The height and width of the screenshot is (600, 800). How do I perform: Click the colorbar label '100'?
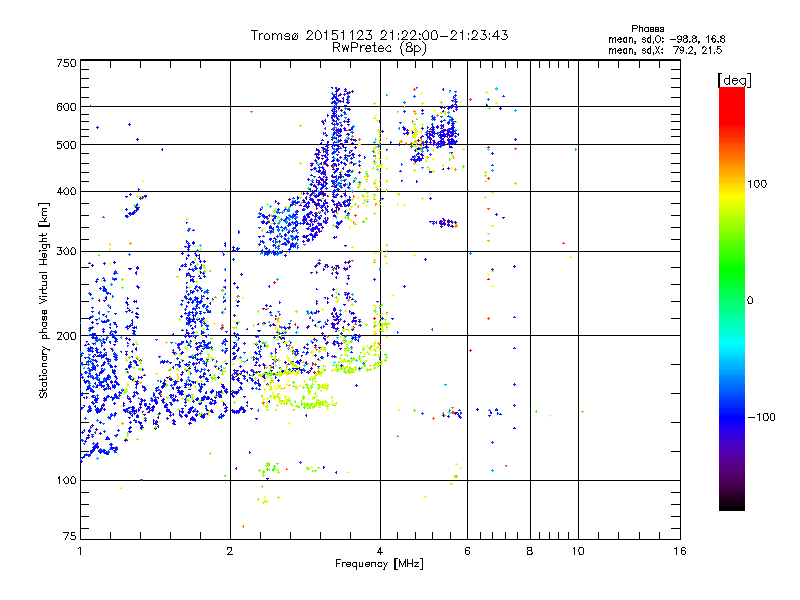pos(757,184)
